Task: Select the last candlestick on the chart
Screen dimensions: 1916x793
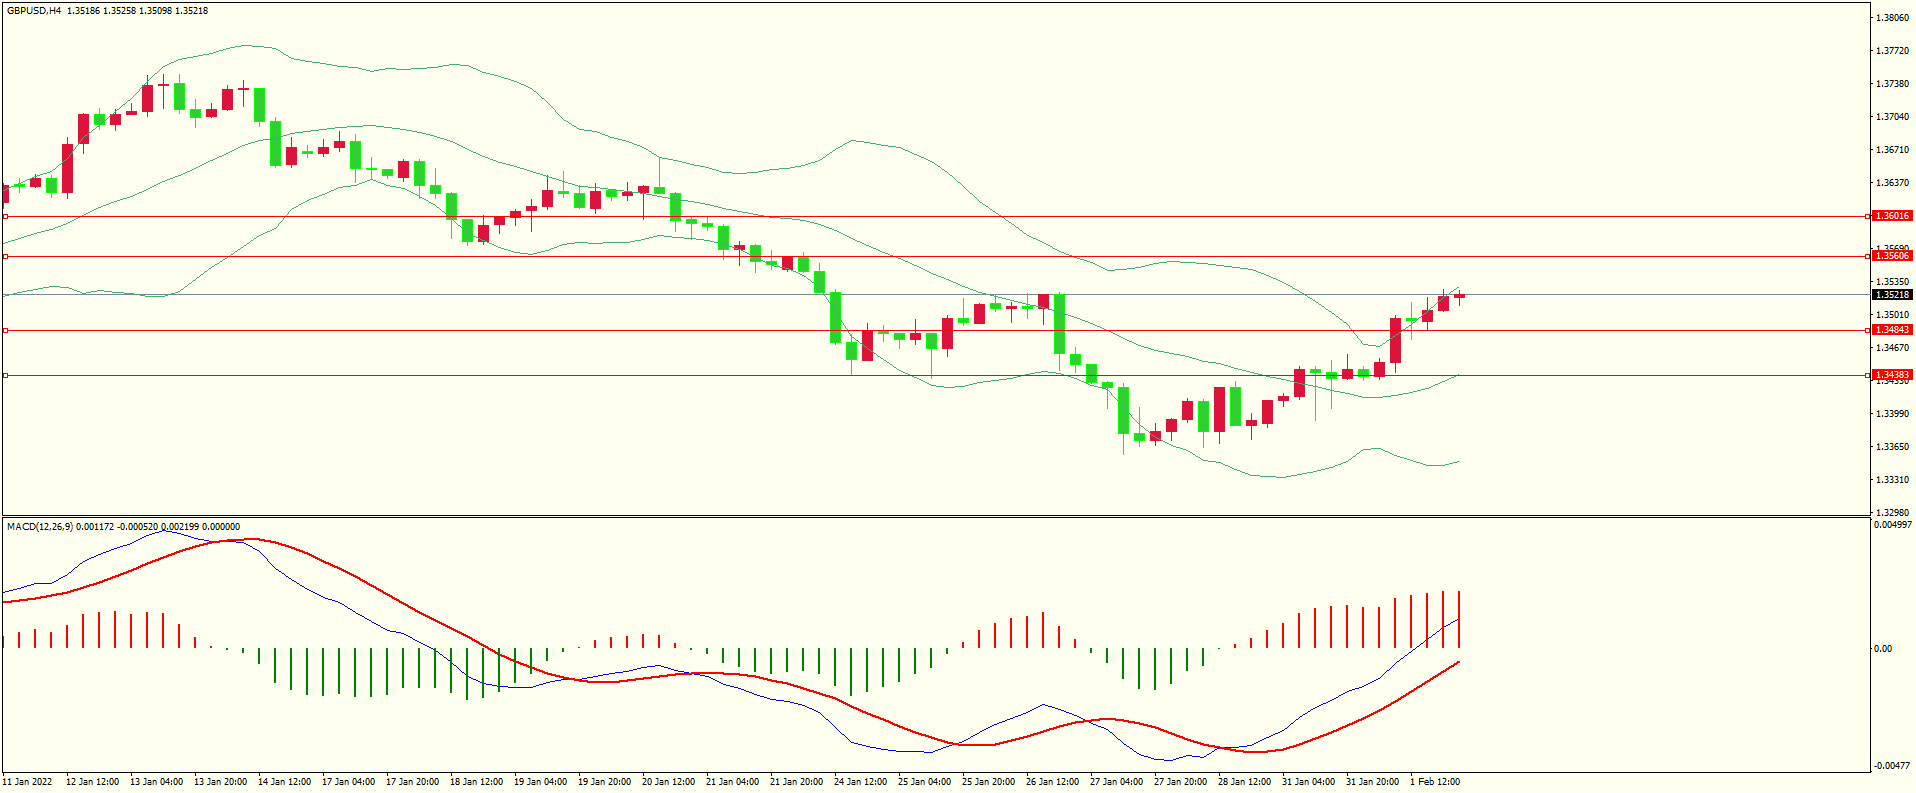Action: 1459,296
